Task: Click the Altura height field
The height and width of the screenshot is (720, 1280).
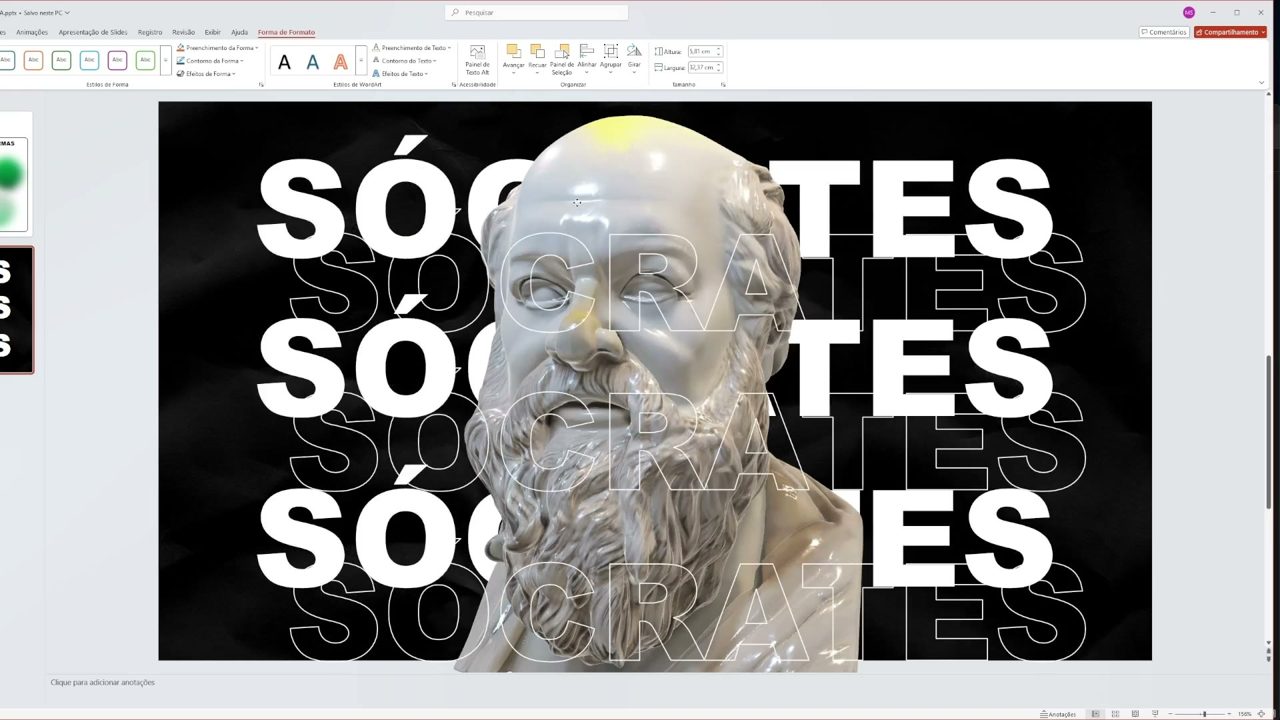Action: tap(704, 51)
